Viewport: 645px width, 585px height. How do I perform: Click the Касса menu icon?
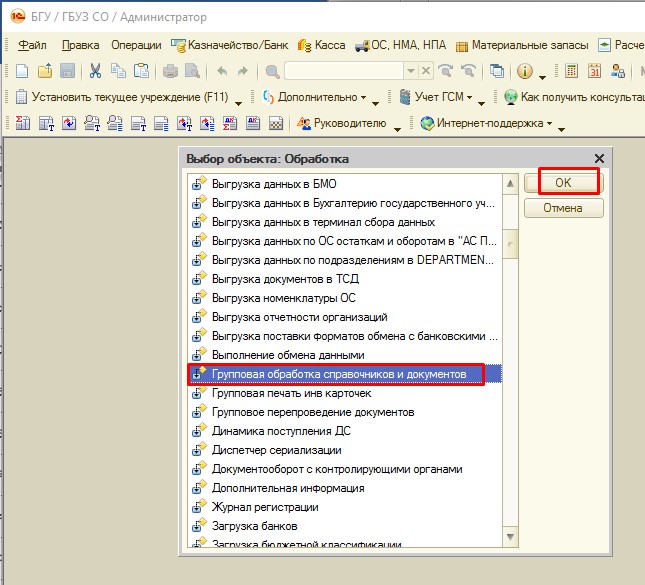(x=306, y=45)
